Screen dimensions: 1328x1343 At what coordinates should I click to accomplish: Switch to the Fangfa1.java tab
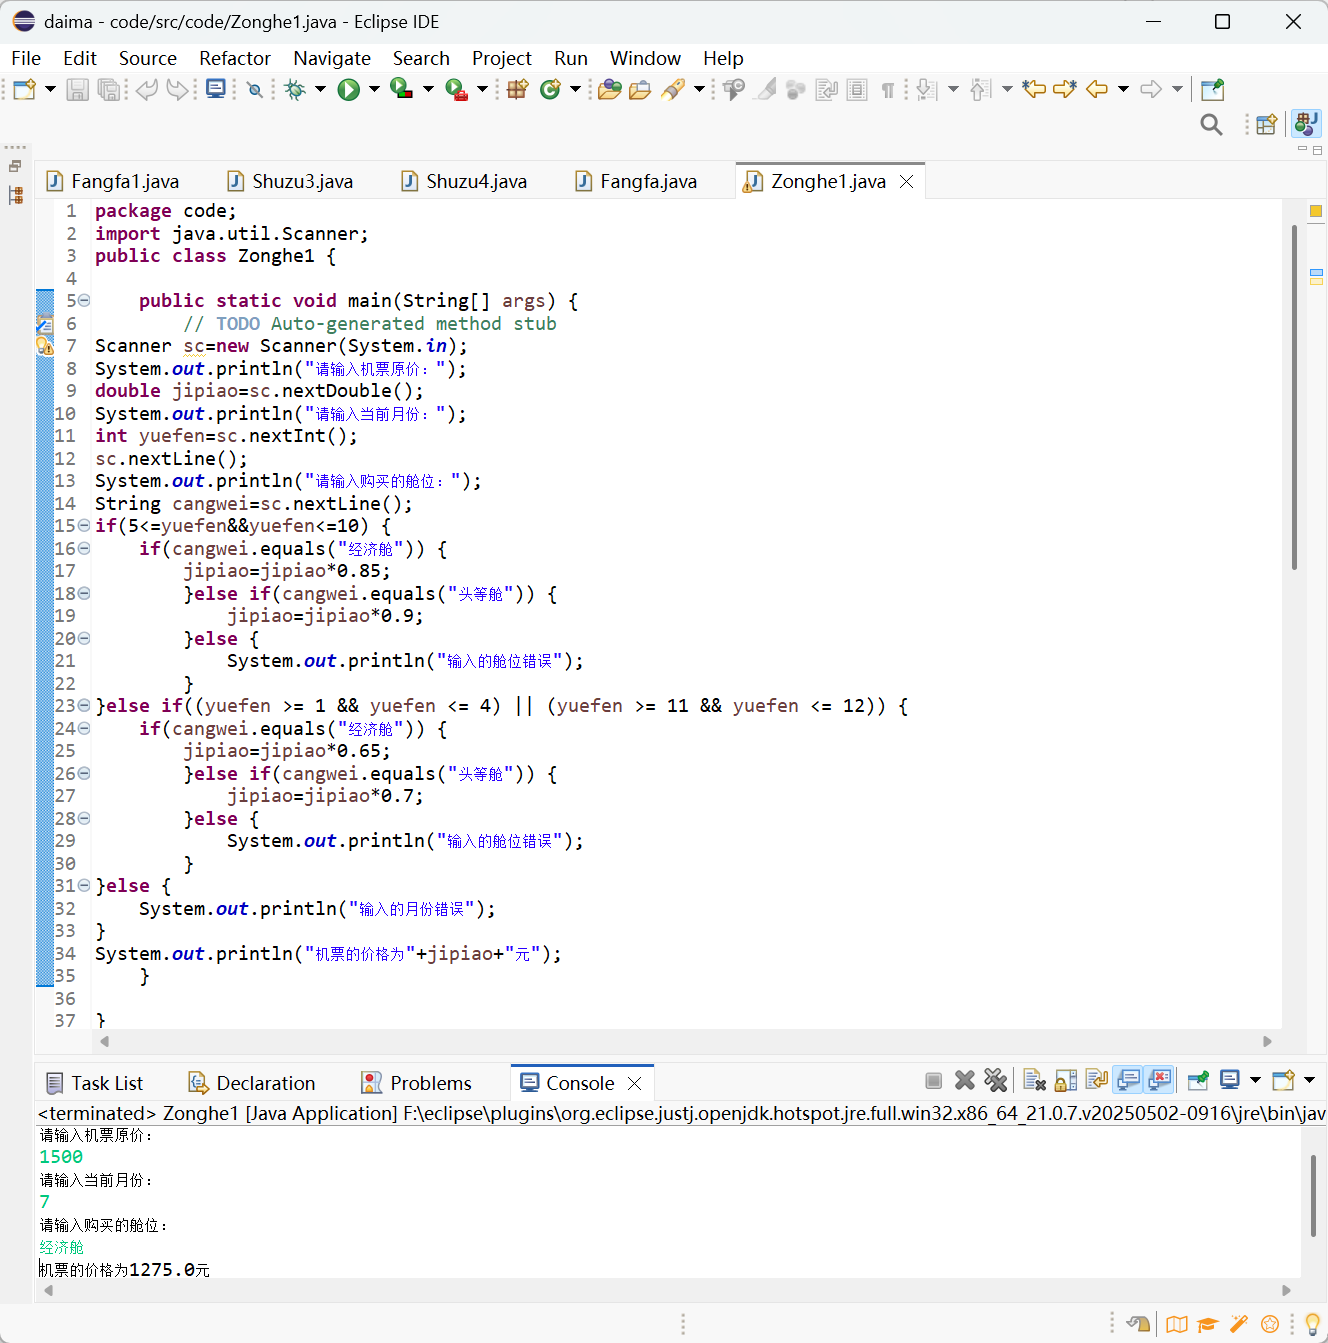[113, 181]
